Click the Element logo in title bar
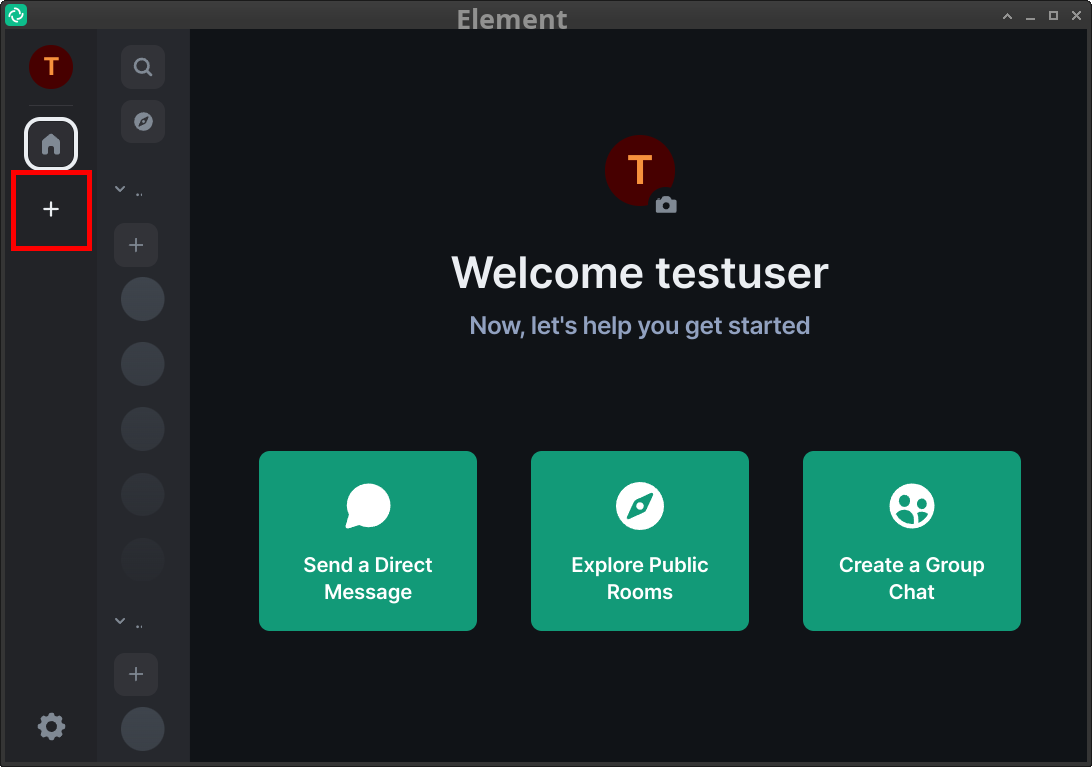 click(16, 15)
